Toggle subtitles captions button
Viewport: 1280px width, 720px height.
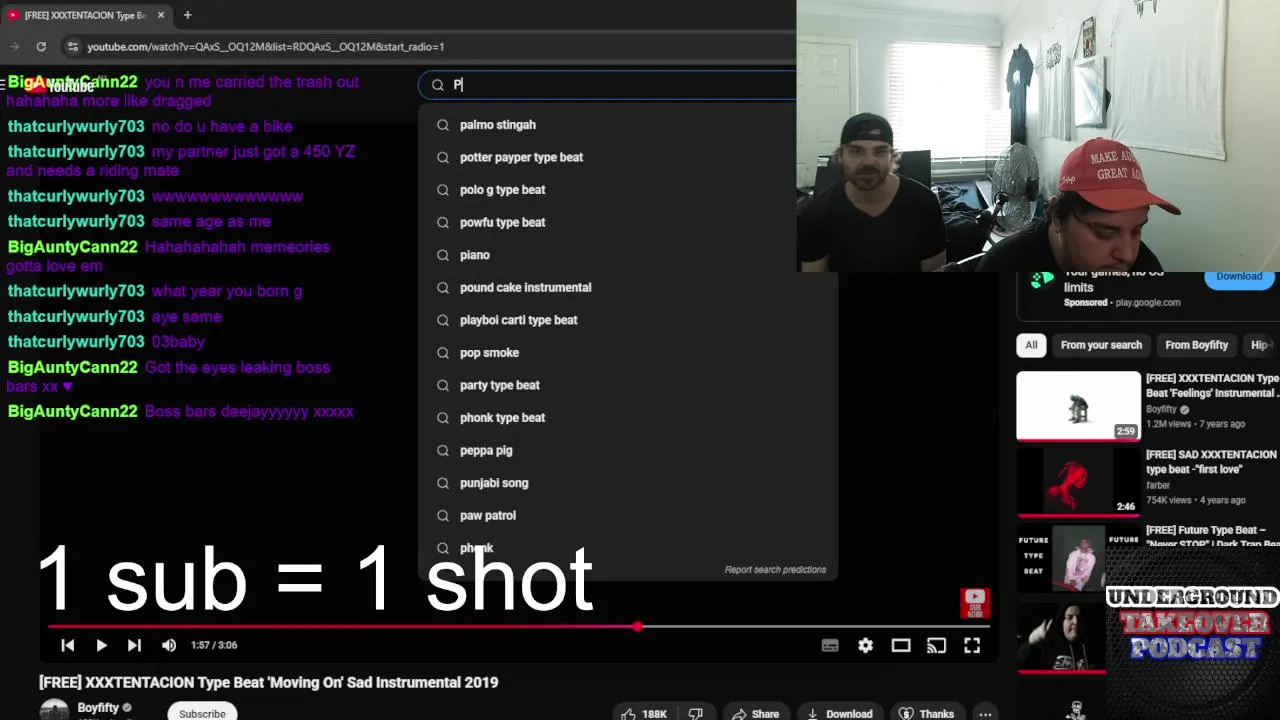click(x=830, y=645)
